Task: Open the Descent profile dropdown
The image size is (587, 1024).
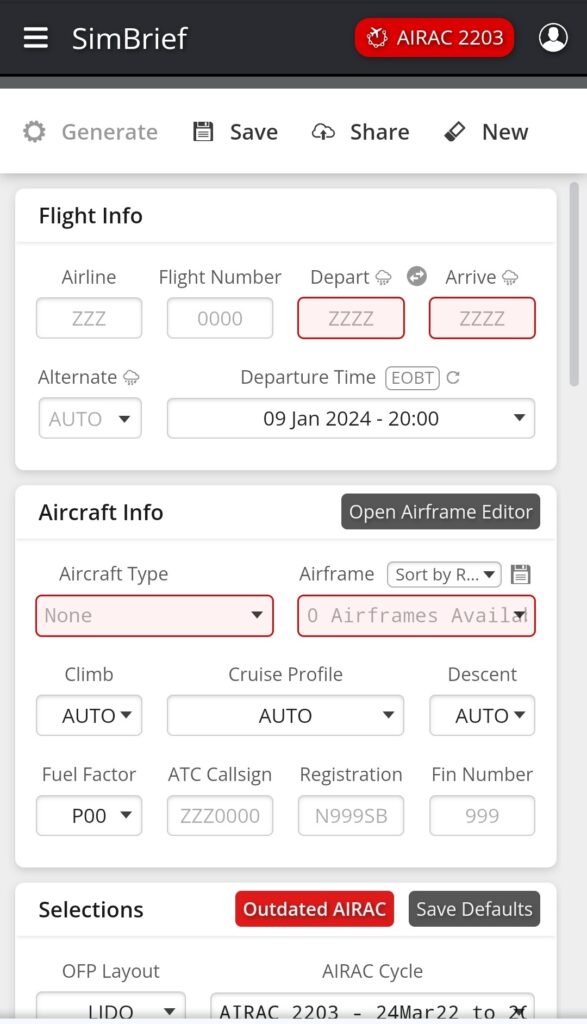Action: point(482,715)
